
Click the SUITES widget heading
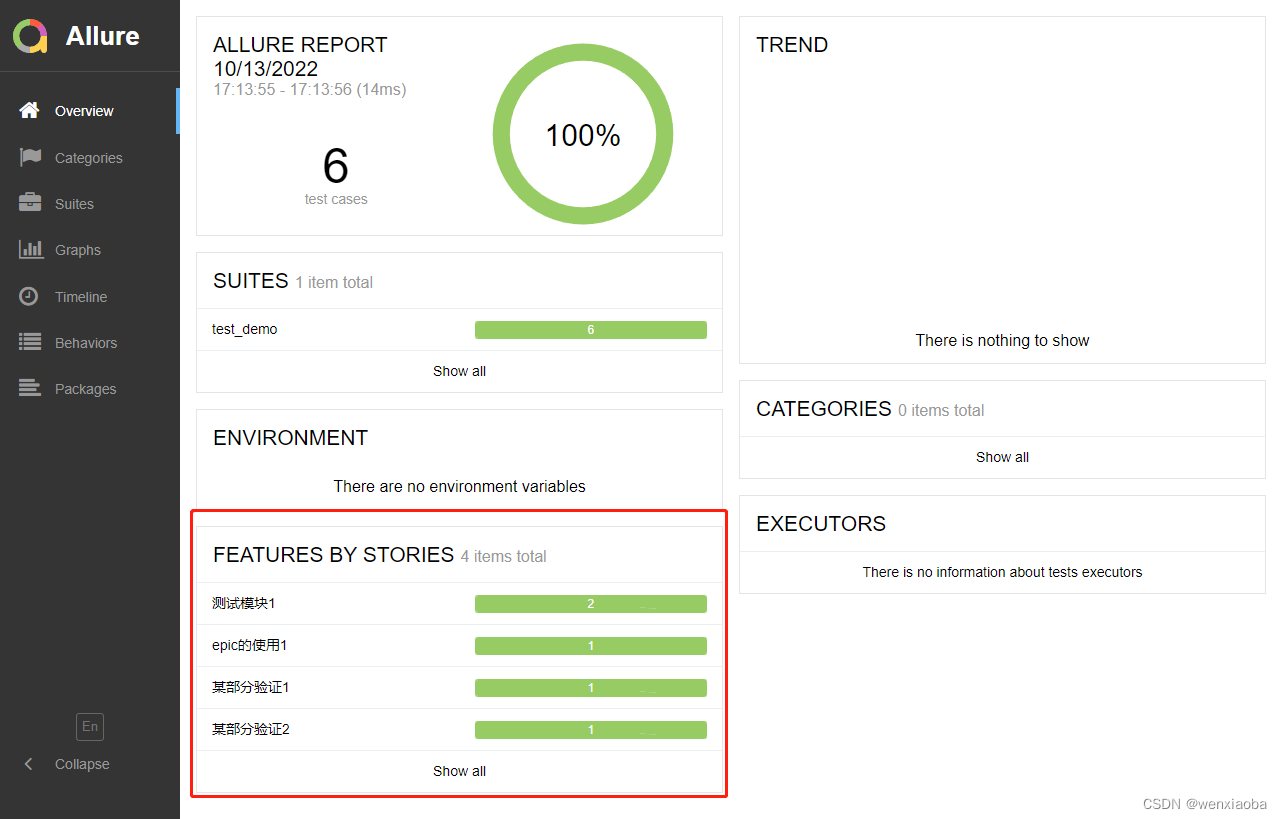251,281
